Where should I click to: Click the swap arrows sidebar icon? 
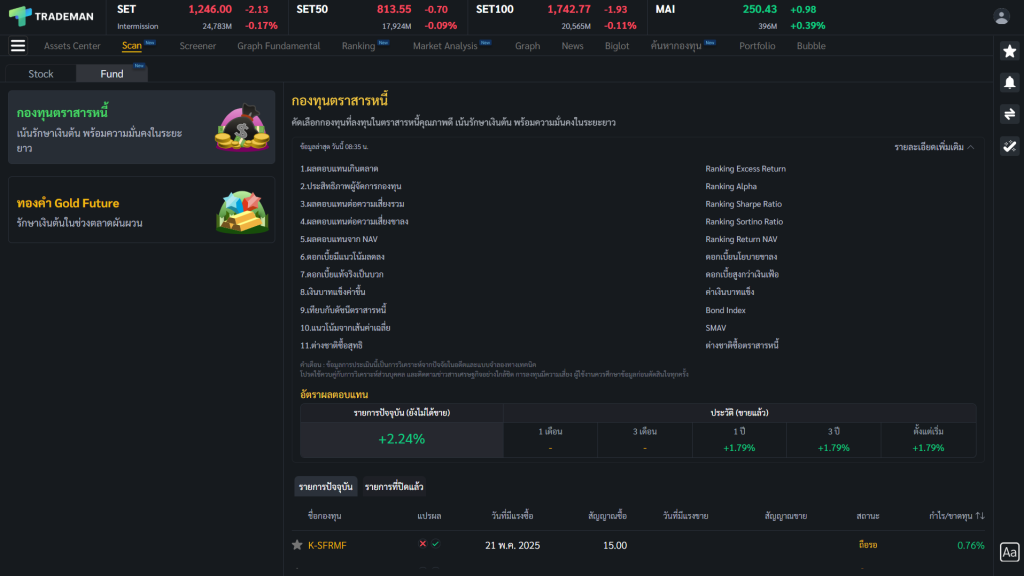tap(1010, 114)
